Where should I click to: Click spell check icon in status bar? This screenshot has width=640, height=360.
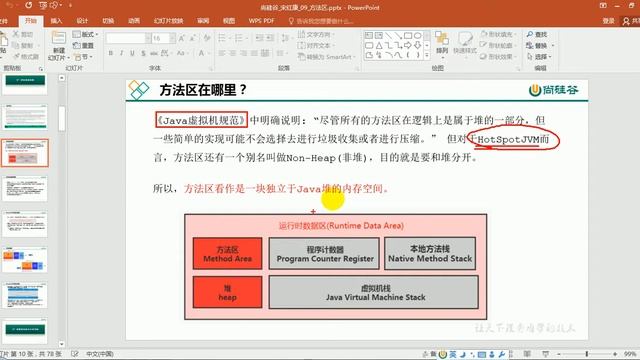point(75,354)
